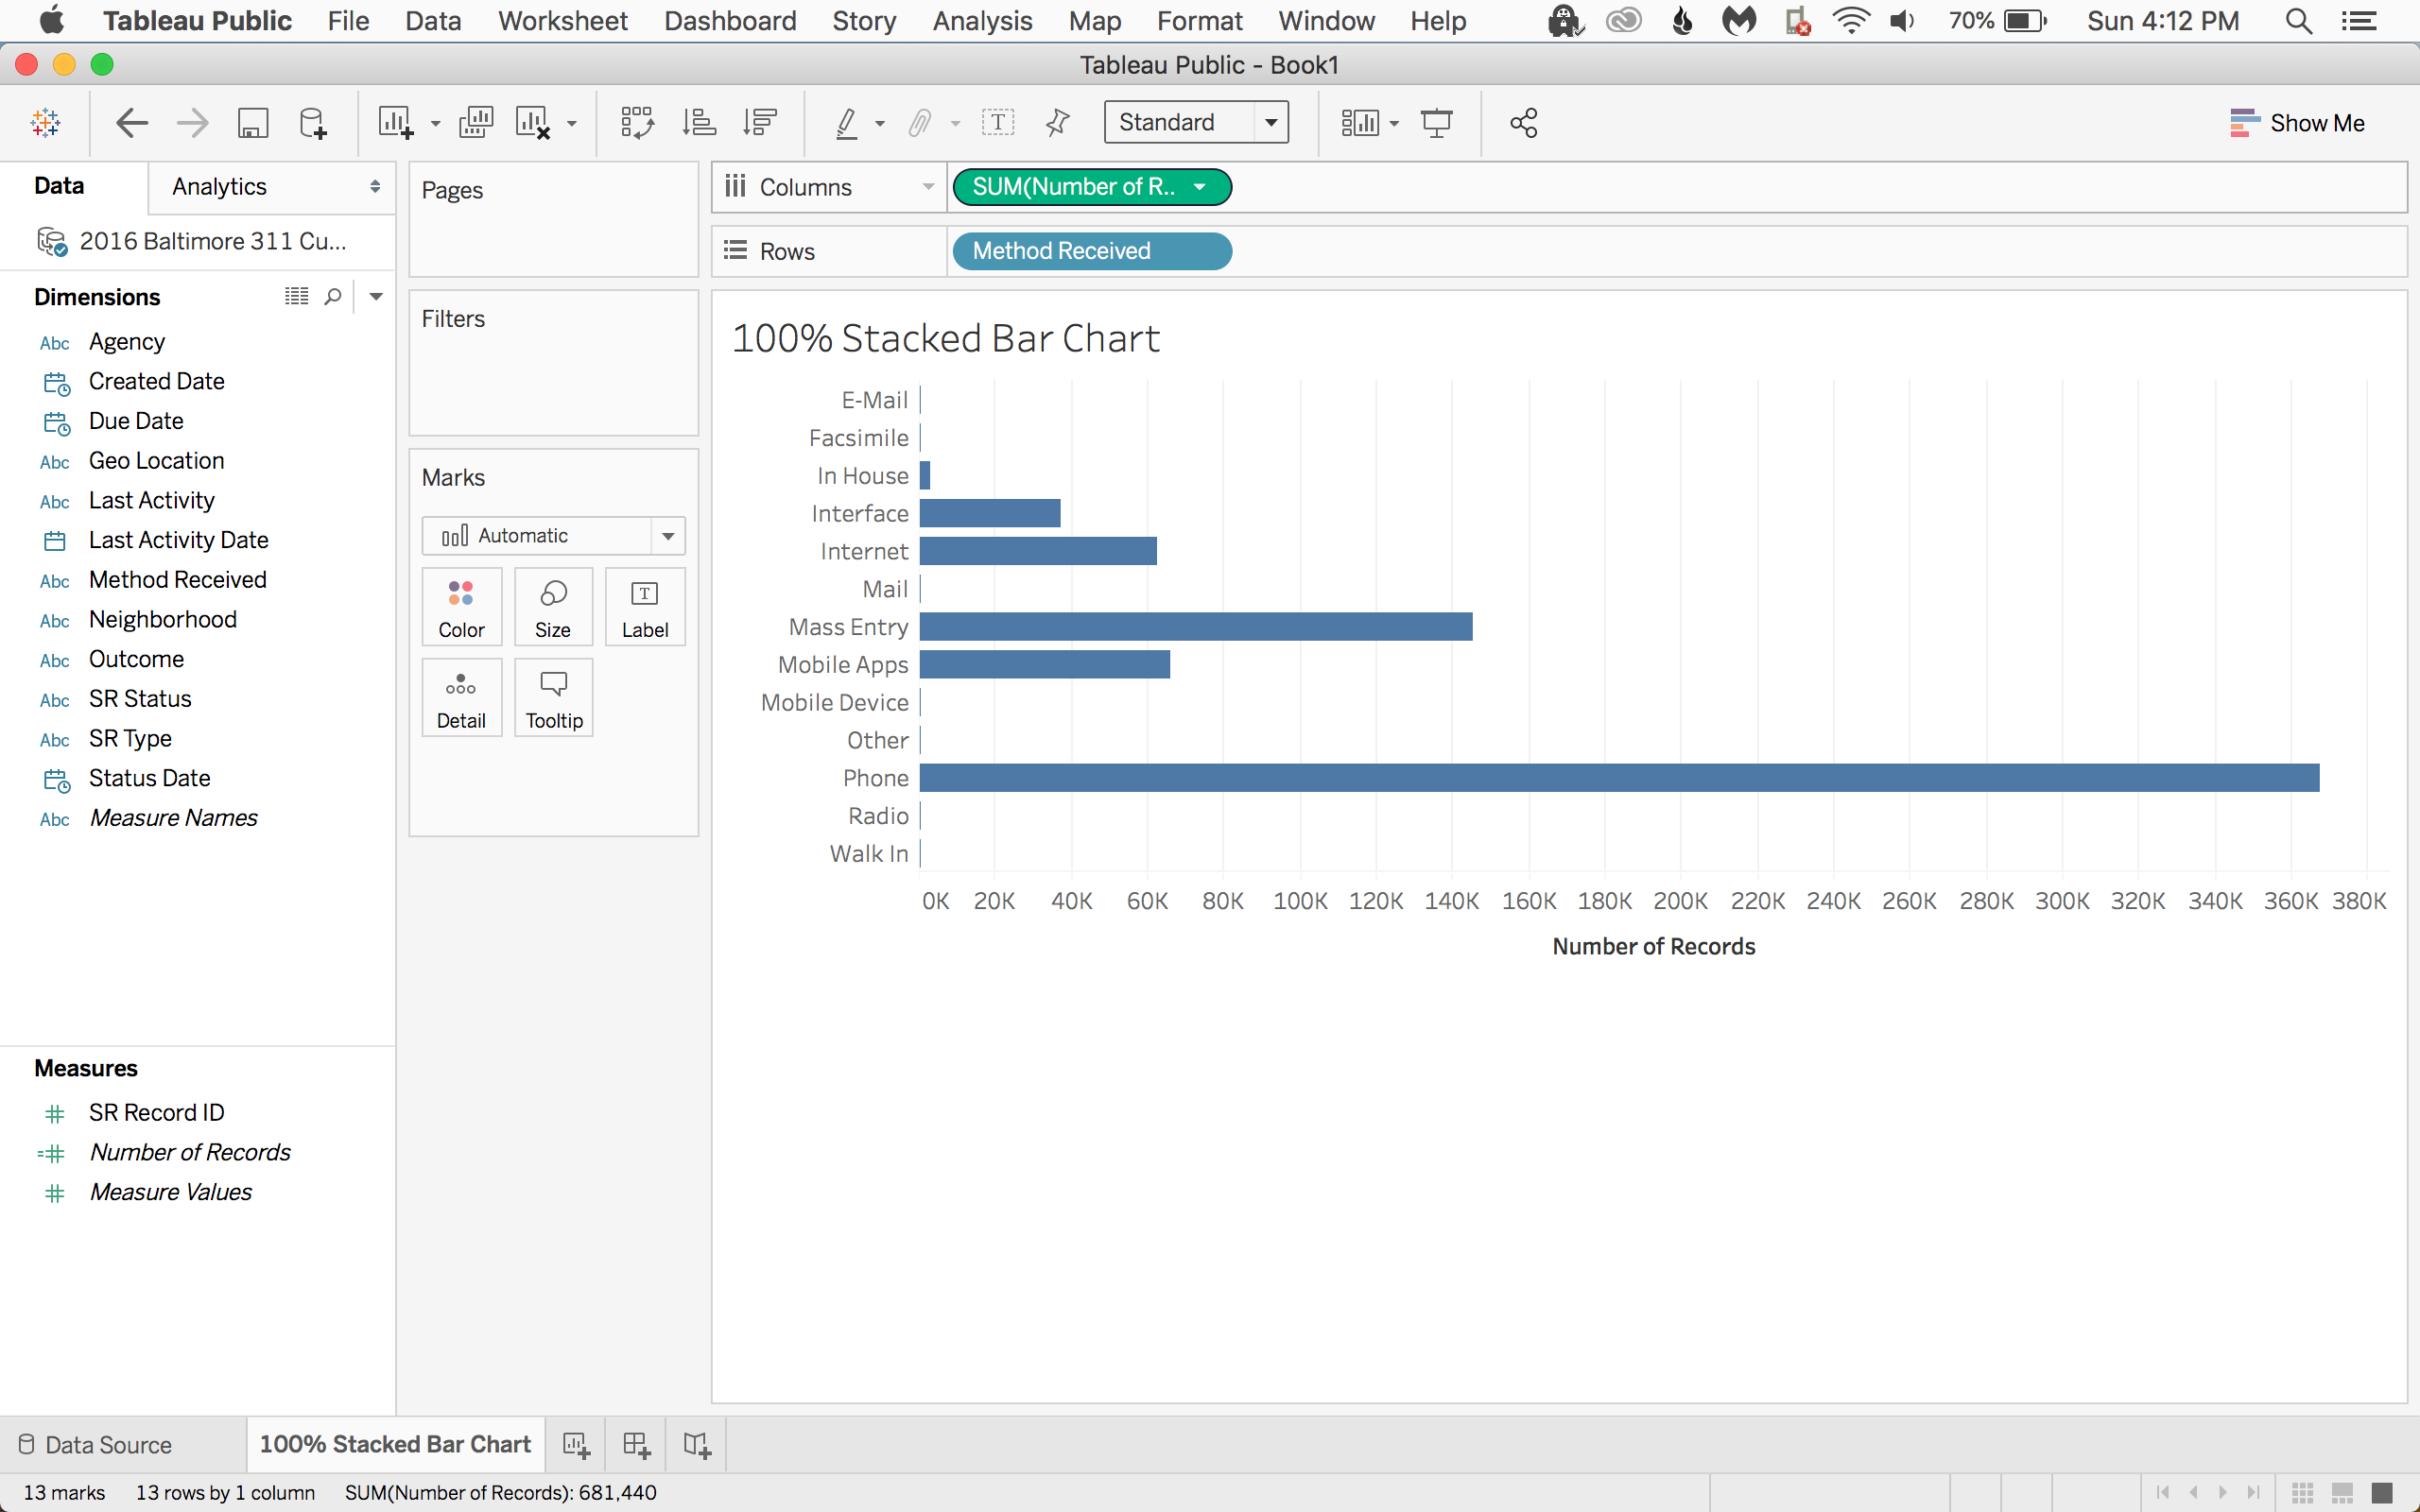2420x1512 pixels.
Task: Select the SR Record ID measure
Action: click(x=156, y=1112)
